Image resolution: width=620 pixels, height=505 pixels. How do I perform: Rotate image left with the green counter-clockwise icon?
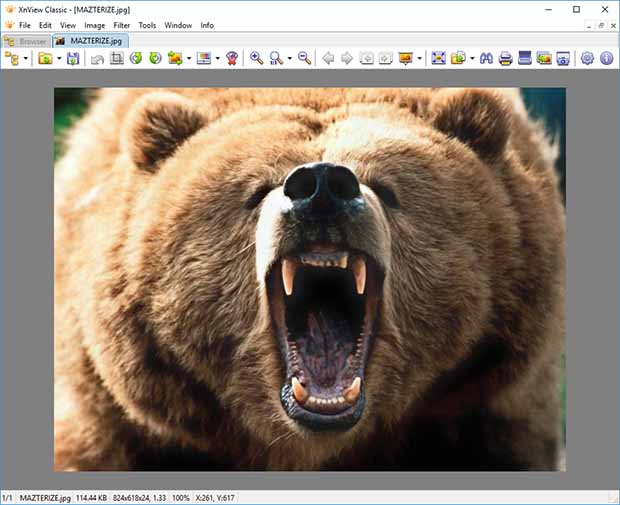pyautogui.click(x=136, y=59)
